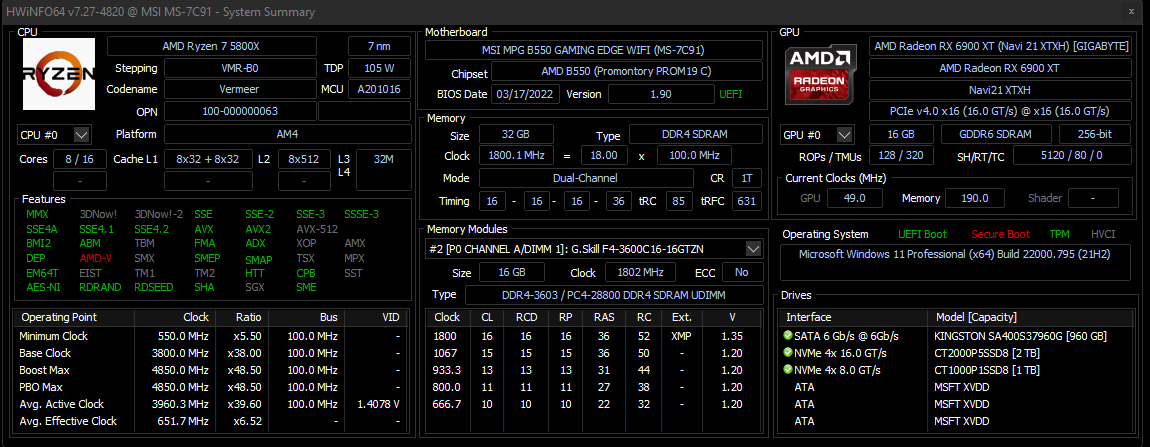Select the 933.3 clock row in timing table

pyautogui.click(x=595, y=370)
